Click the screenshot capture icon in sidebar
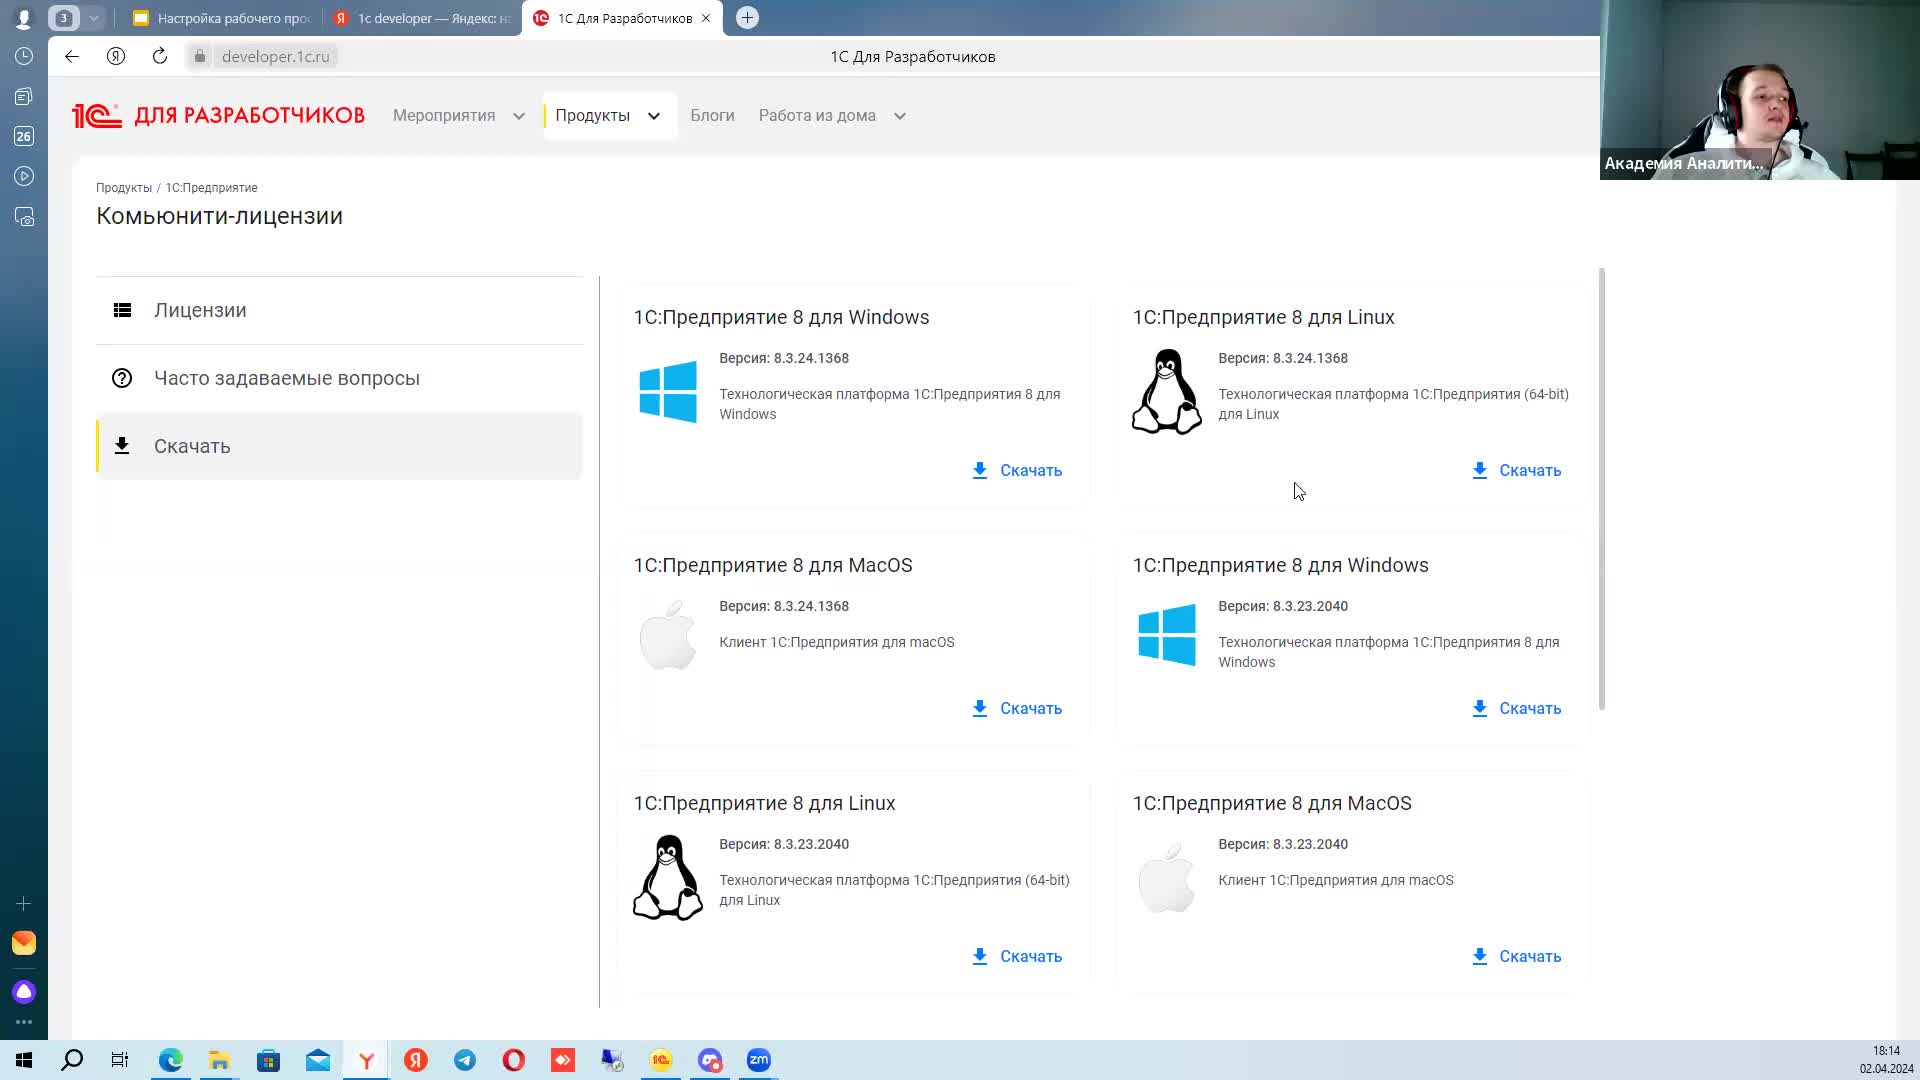Screen dimensions: 1920x1080 [x=24, y=216]
